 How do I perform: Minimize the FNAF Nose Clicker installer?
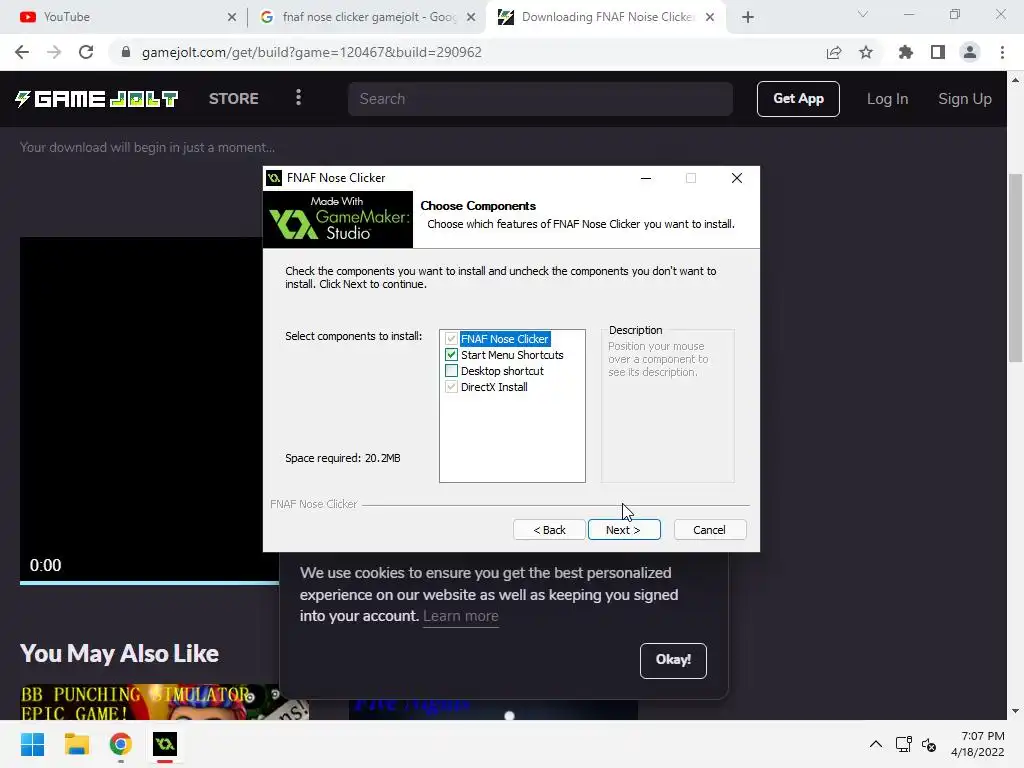click(x=646, y=178)
